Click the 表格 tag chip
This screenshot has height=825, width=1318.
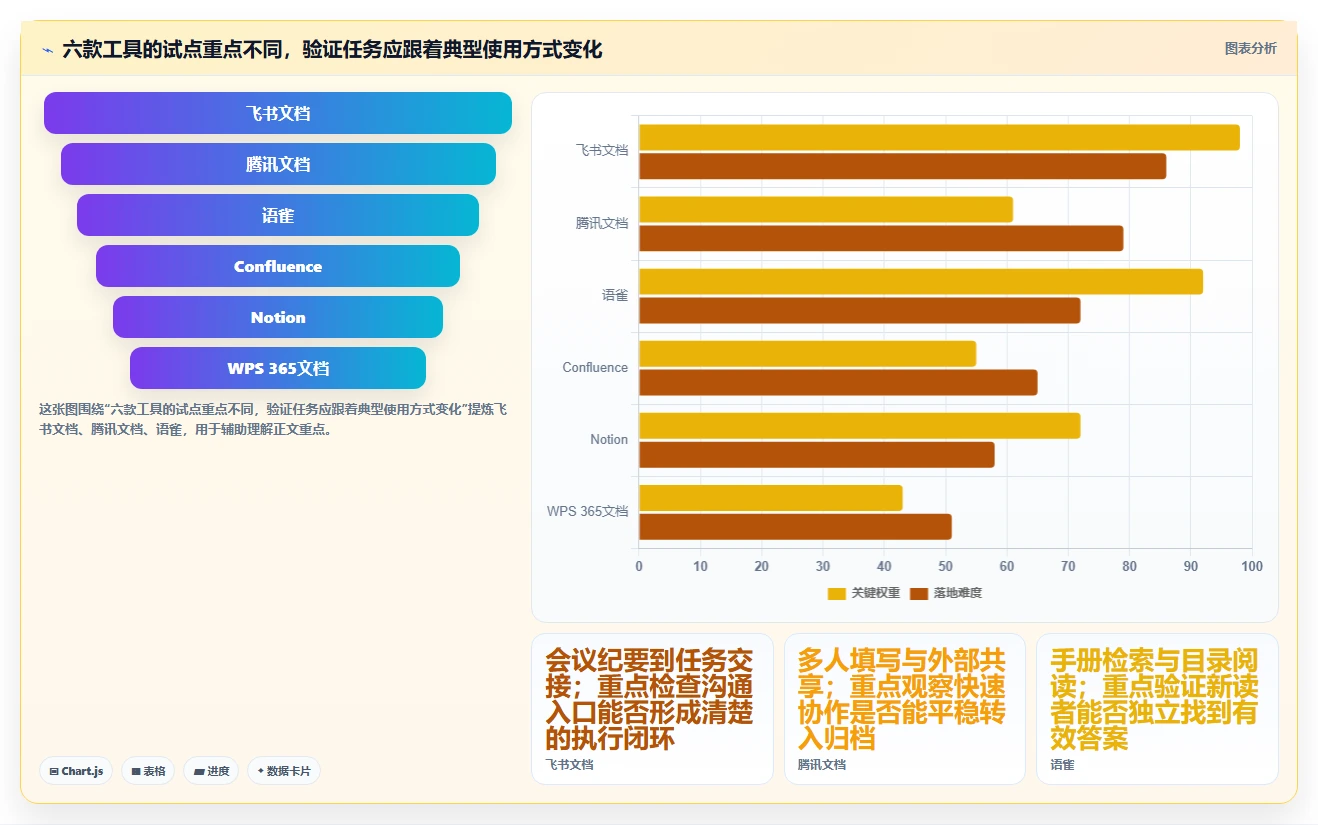tap(148, 771)
